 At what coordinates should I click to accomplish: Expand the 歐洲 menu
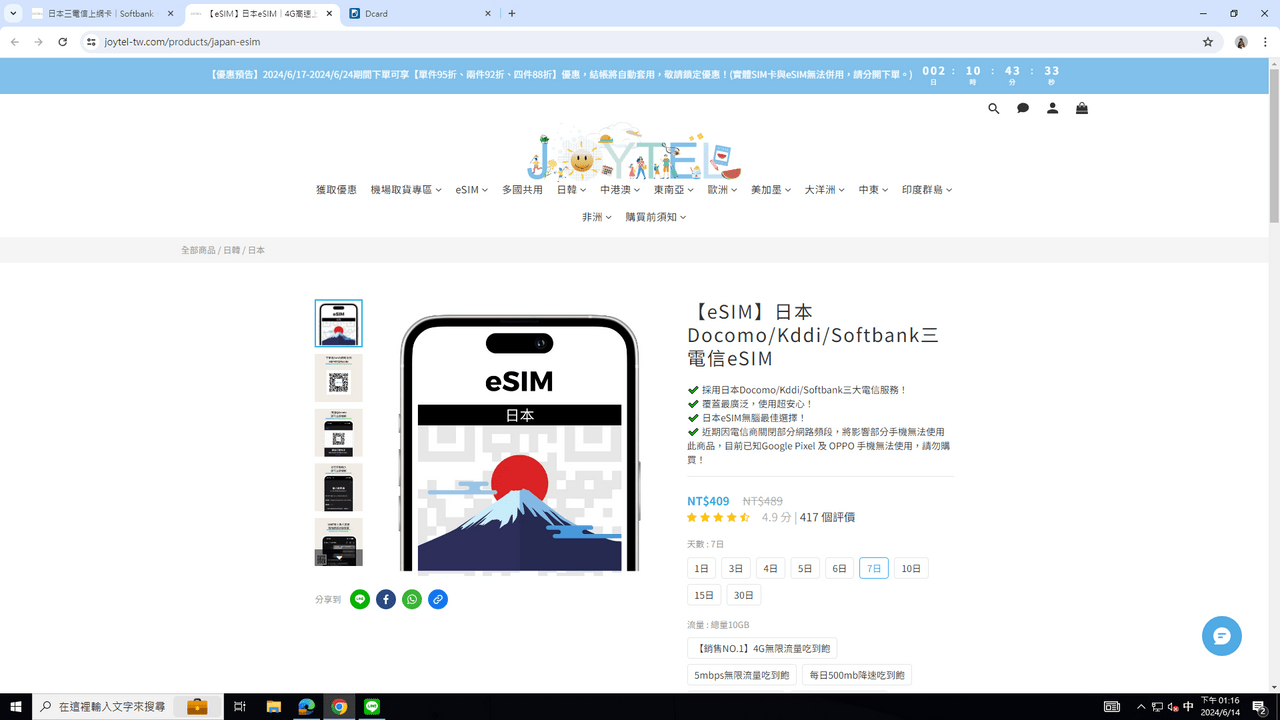[x=723, y=190]
